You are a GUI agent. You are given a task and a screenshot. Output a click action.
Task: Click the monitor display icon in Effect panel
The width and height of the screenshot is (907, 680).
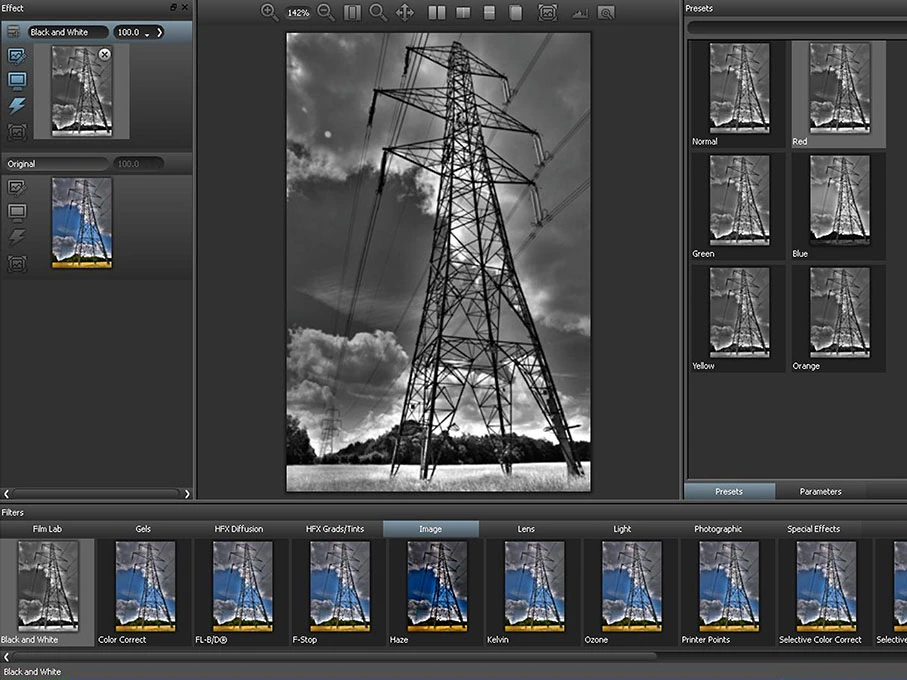pos(18,80)
